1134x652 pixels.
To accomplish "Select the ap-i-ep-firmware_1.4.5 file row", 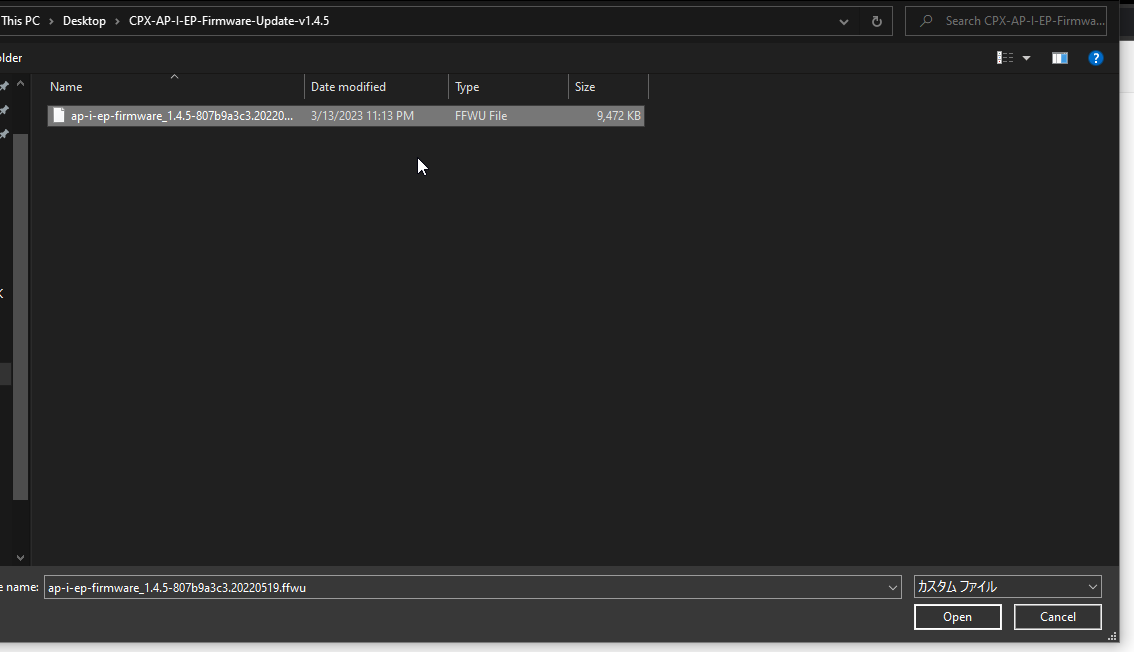I will 346,116.
